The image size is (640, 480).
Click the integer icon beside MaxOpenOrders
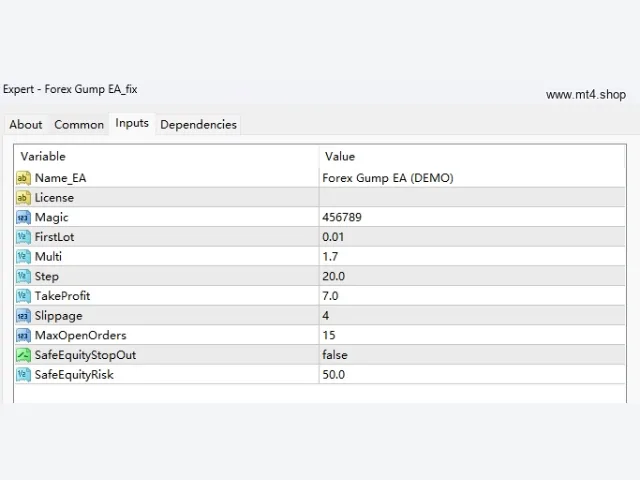click(23, 335)
